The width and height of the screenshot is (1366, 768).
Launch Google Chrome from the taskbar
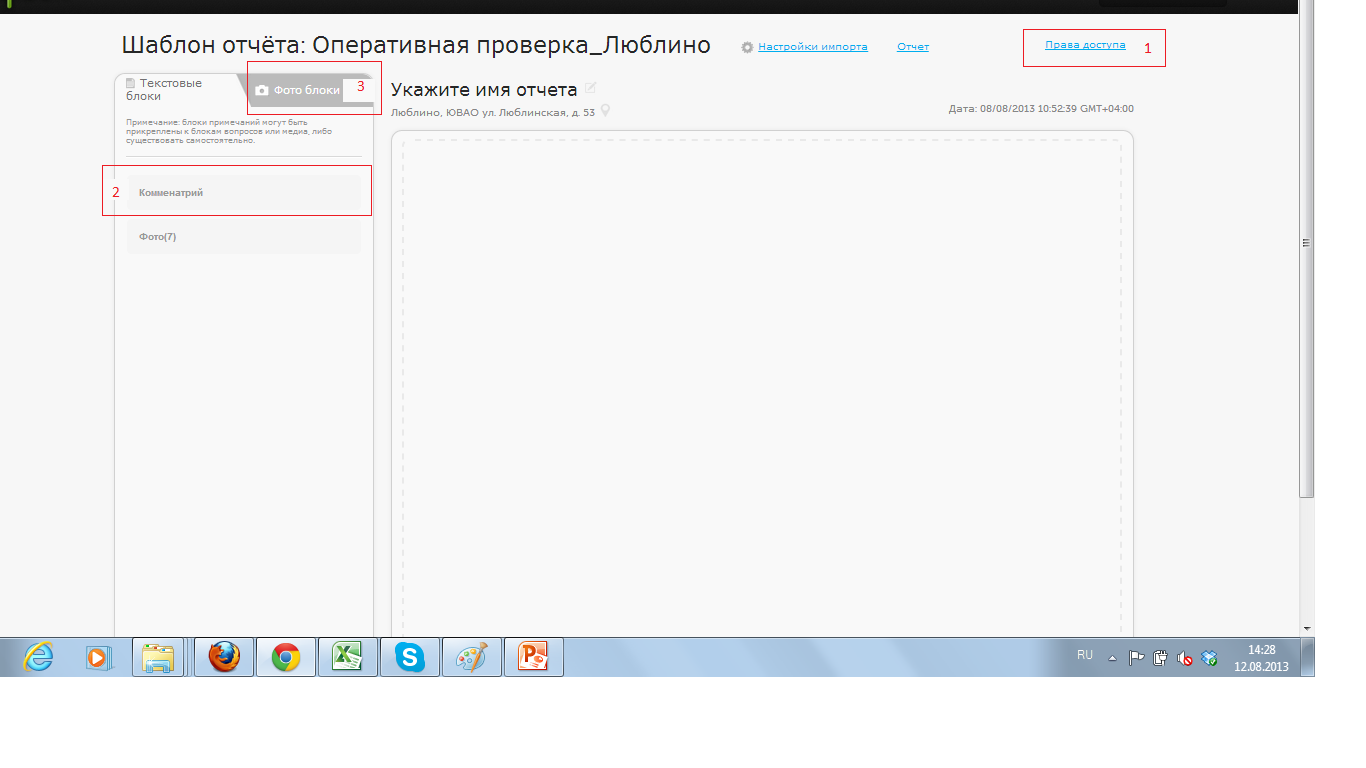286,657
